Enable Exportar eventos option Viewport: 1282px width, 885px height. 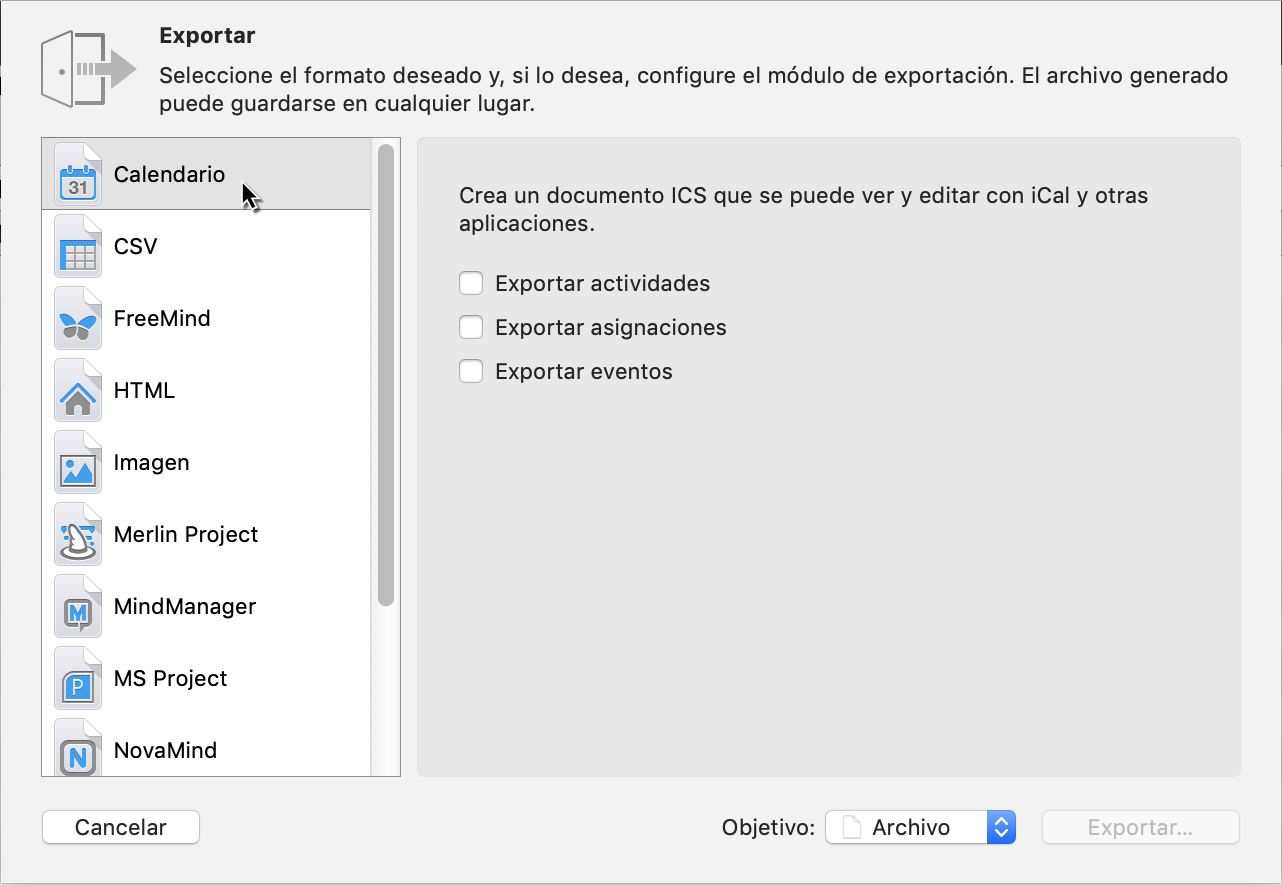point(471,371)
